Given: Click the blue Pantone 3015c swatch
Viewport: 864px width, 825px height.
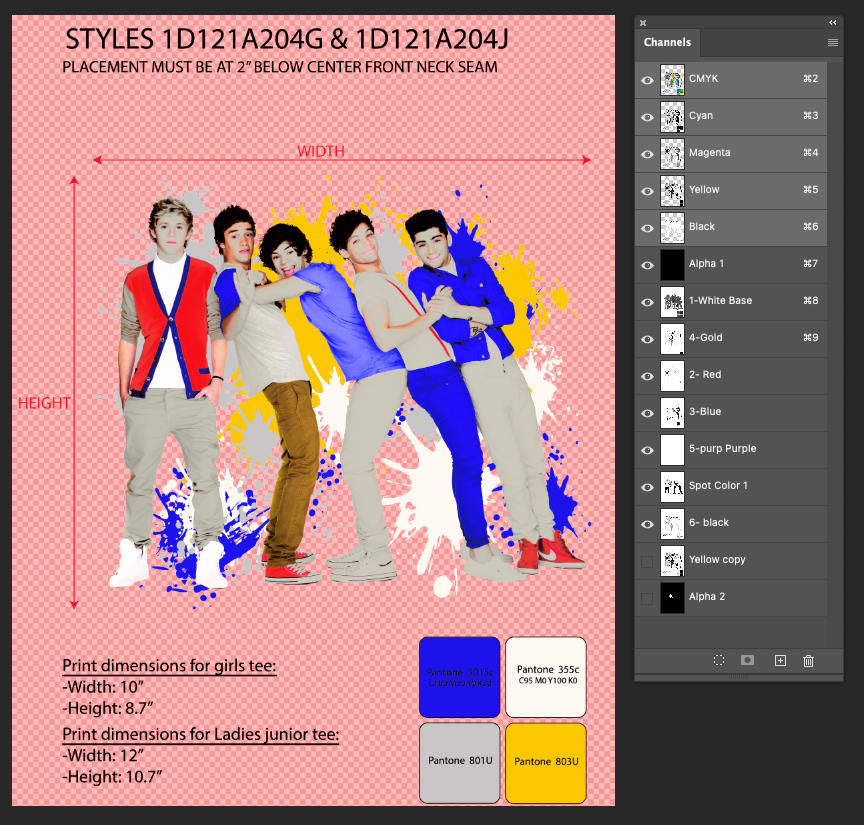Looking at the screenshot, I should [x=460, y=677].
